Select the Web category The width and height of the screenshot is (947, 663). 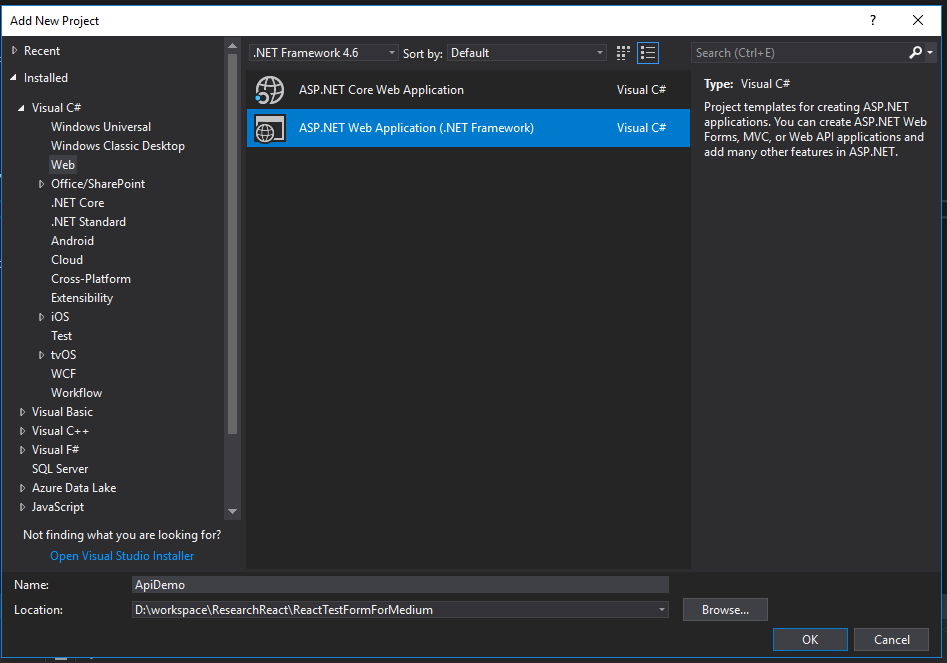[63, 165]
